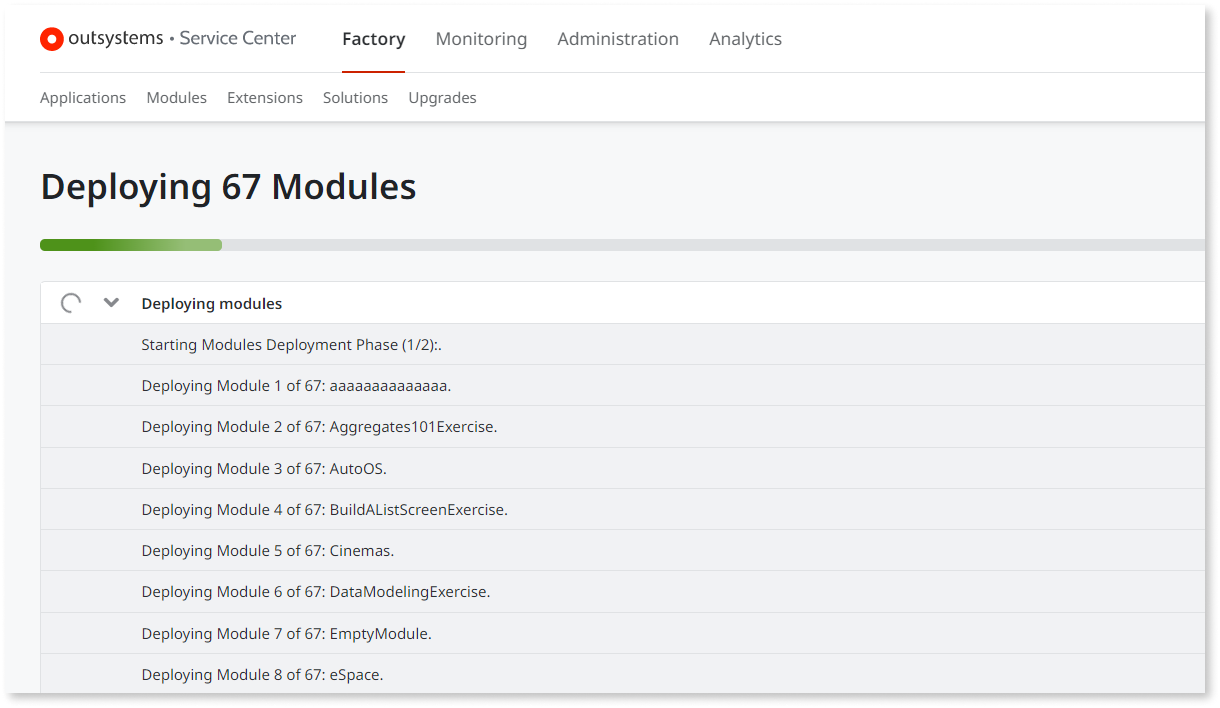Viewport: 1220px width, 708px height.
Task: Switch to the Monitoring tab
Action: [x=481, y=39]
